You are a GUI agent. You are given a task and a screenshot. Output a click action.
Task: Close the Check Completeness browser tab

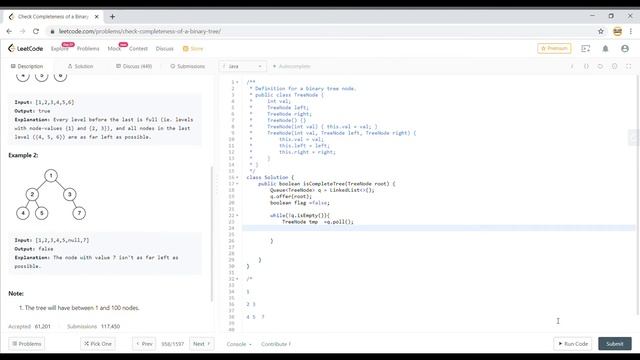click(97, 17)
